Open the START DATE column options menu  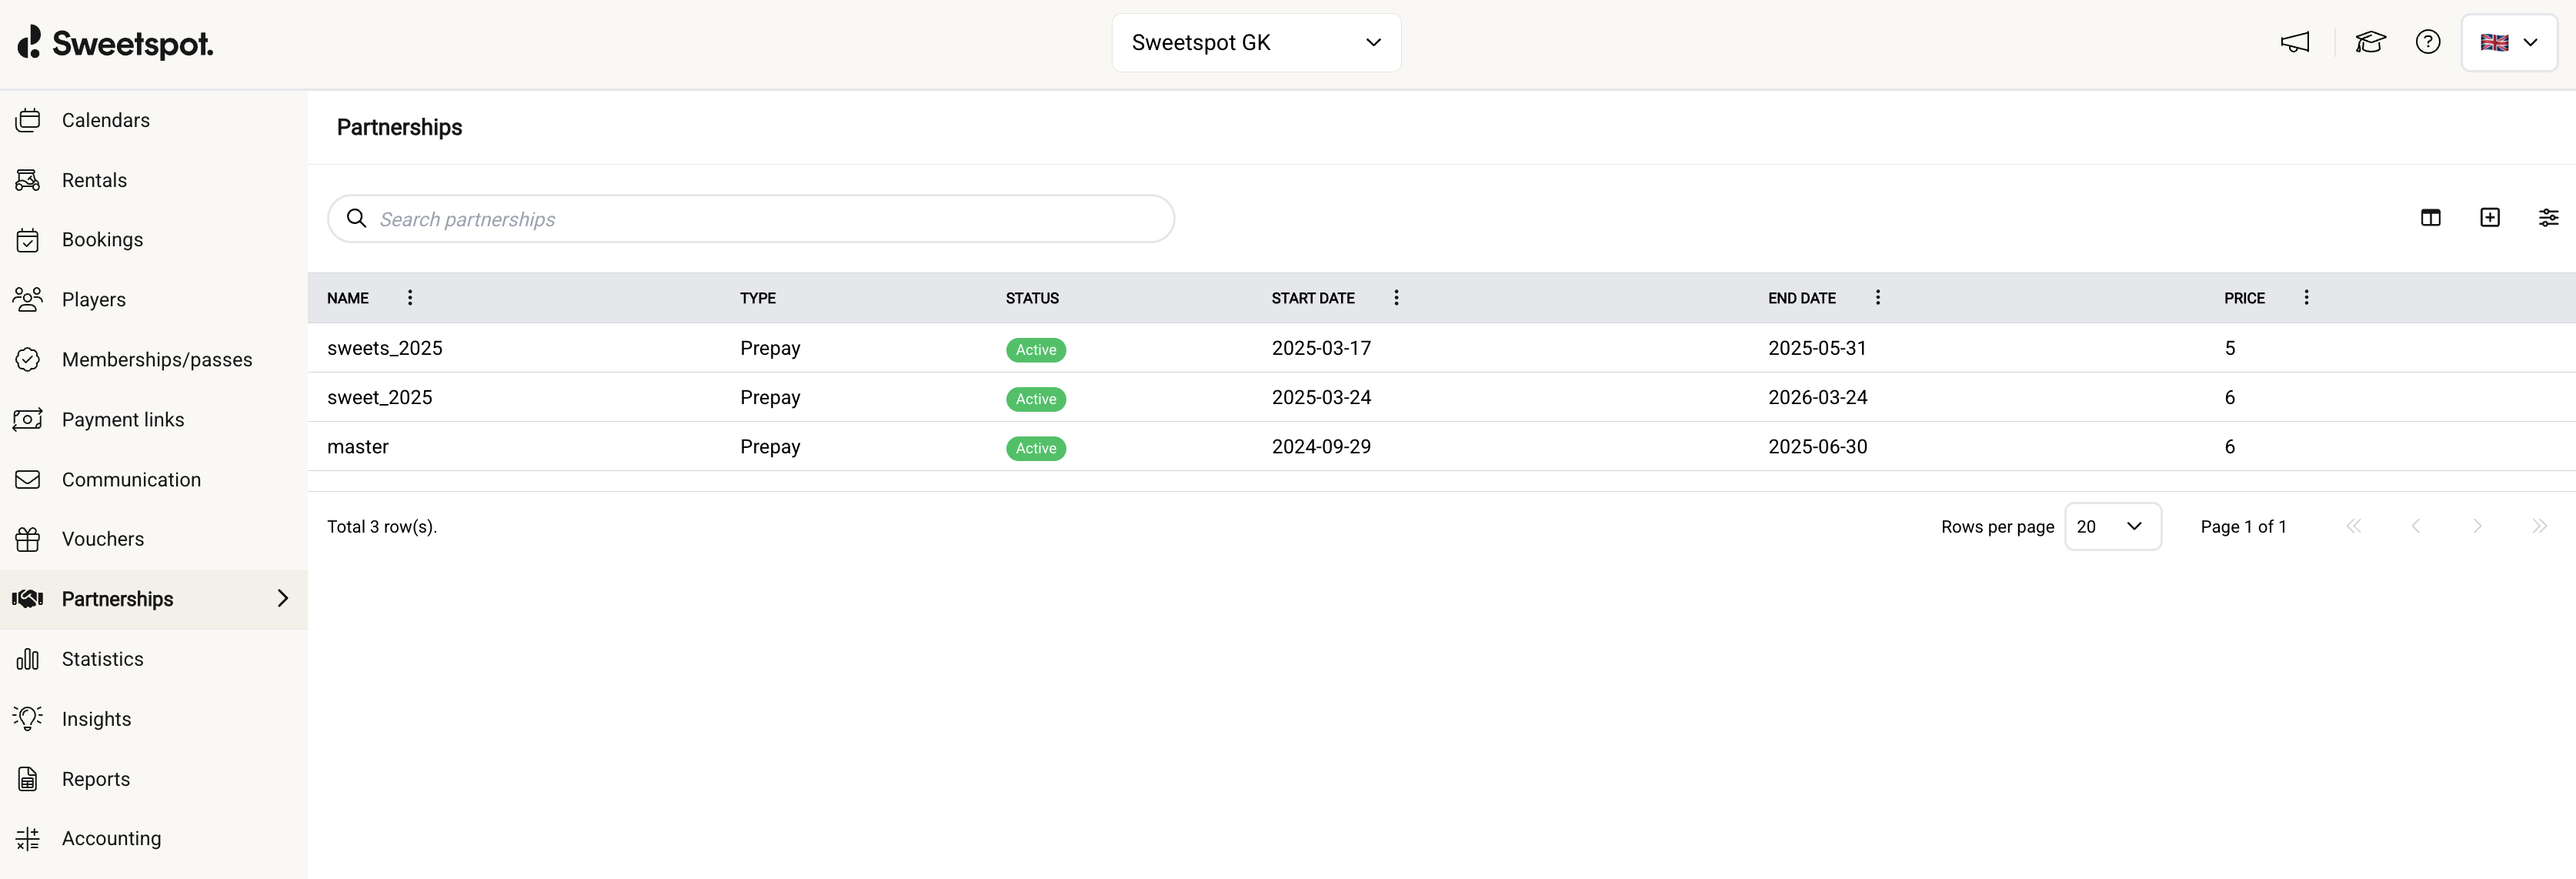click(x=1396, y=297)
